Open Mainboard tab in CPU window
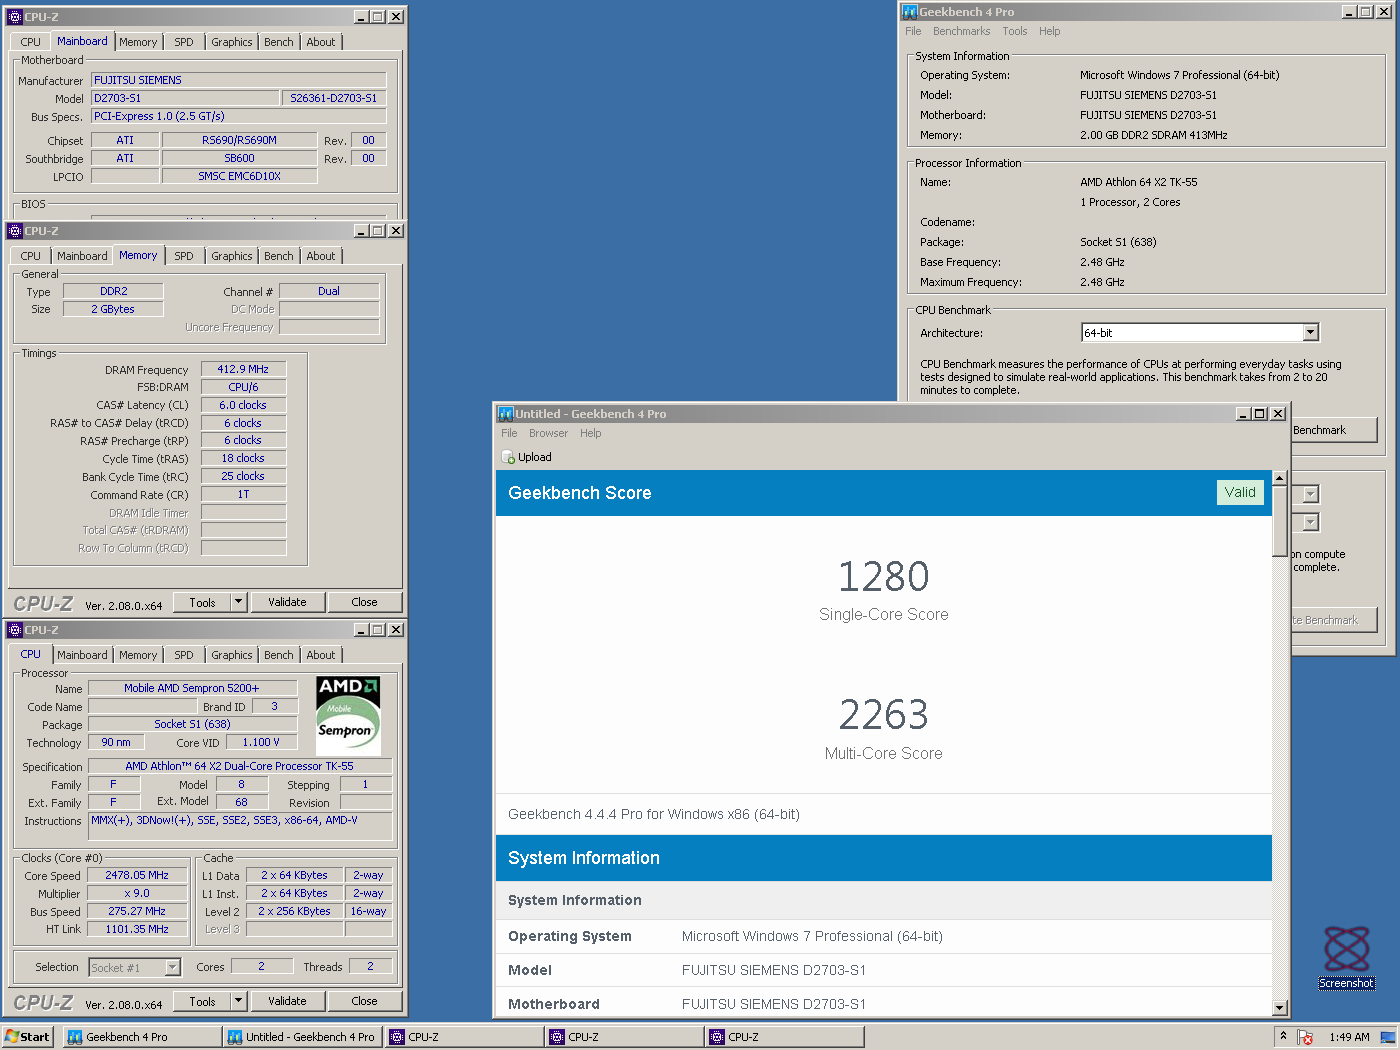Image resolution: width=1400 pixels, height=1050 pixels. point(82,655)
